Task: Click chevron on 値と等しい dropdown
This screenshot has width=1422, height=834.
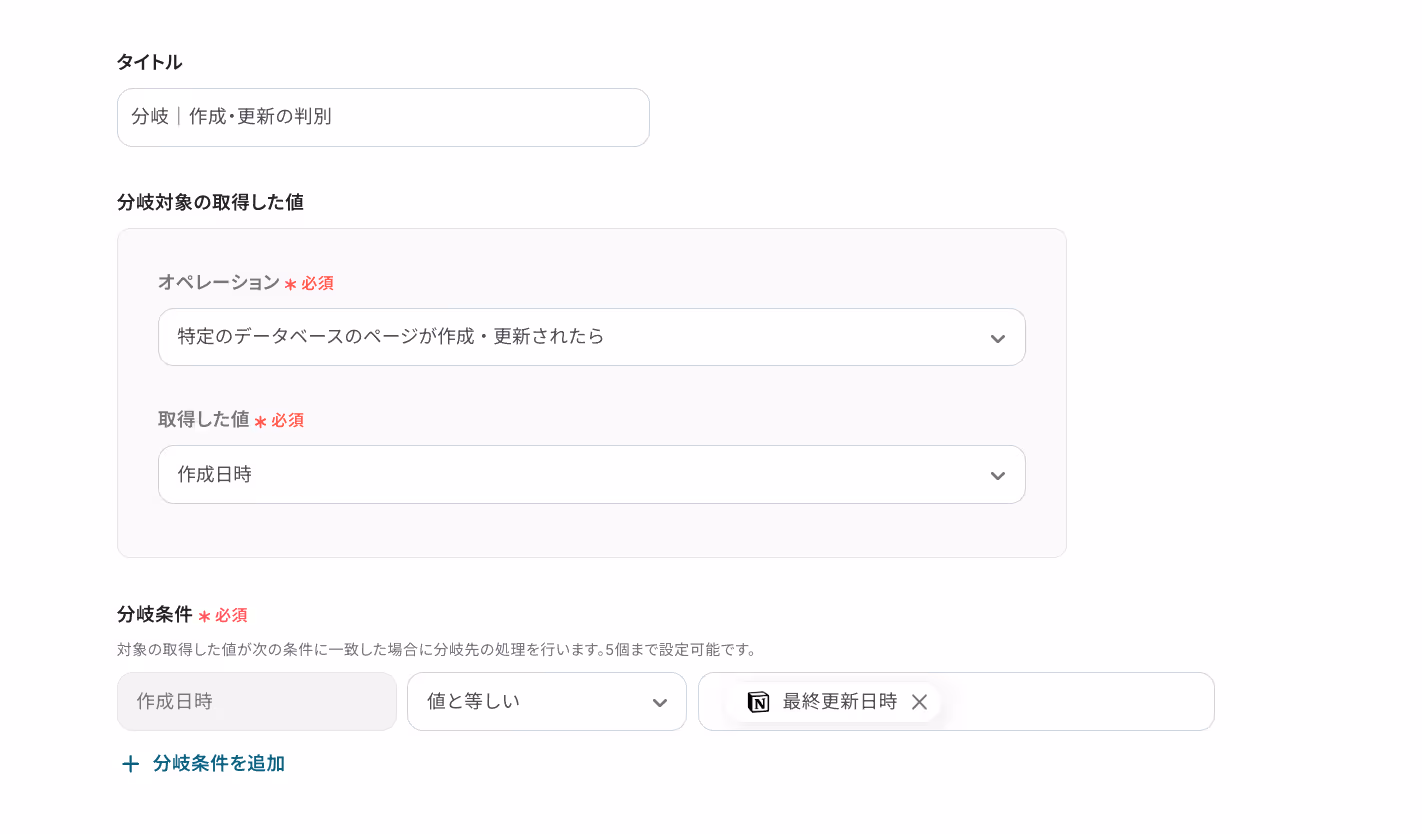Action: pos(659,702)
